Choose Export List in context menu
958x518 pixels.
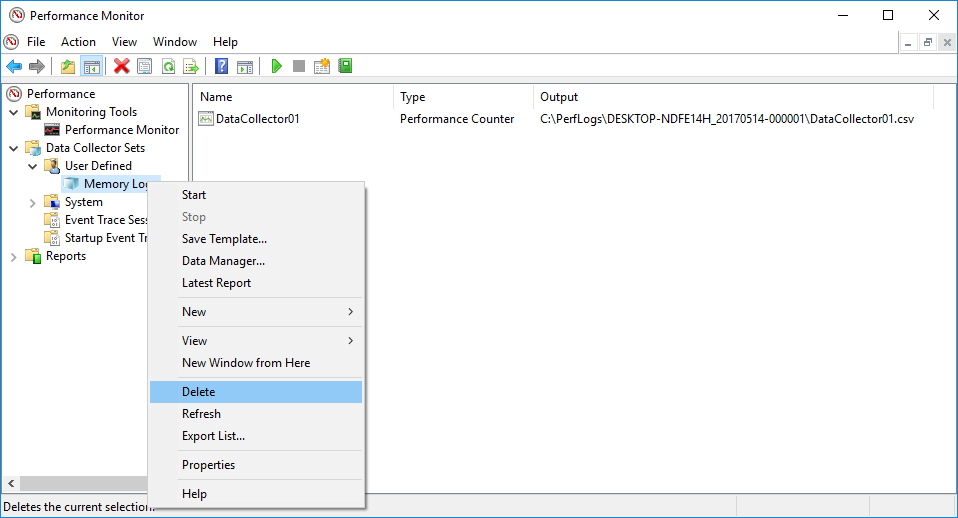click(x=256, y=436)
